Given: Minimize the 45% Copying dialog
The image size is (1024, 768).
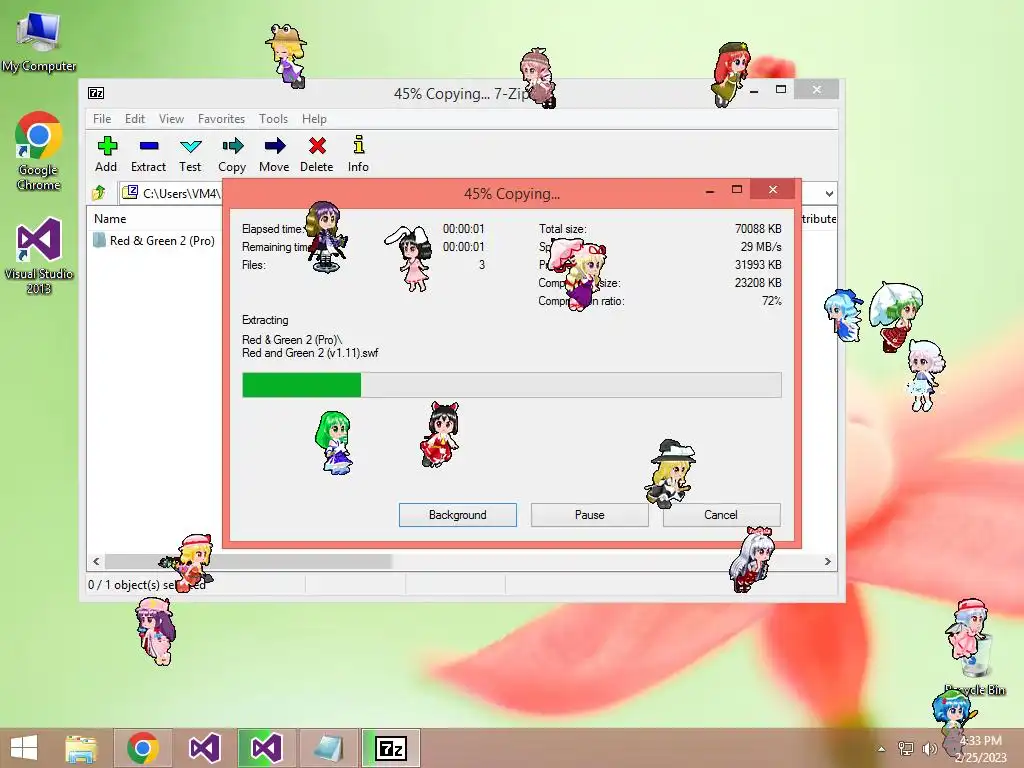Looking at the screenshot, I should point(710,190).
